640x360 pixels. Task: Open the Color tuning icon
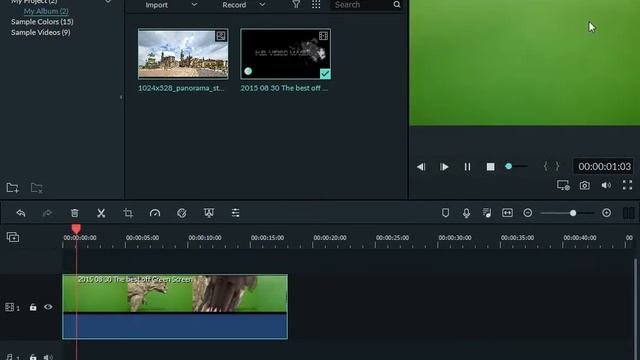[182, 213]
